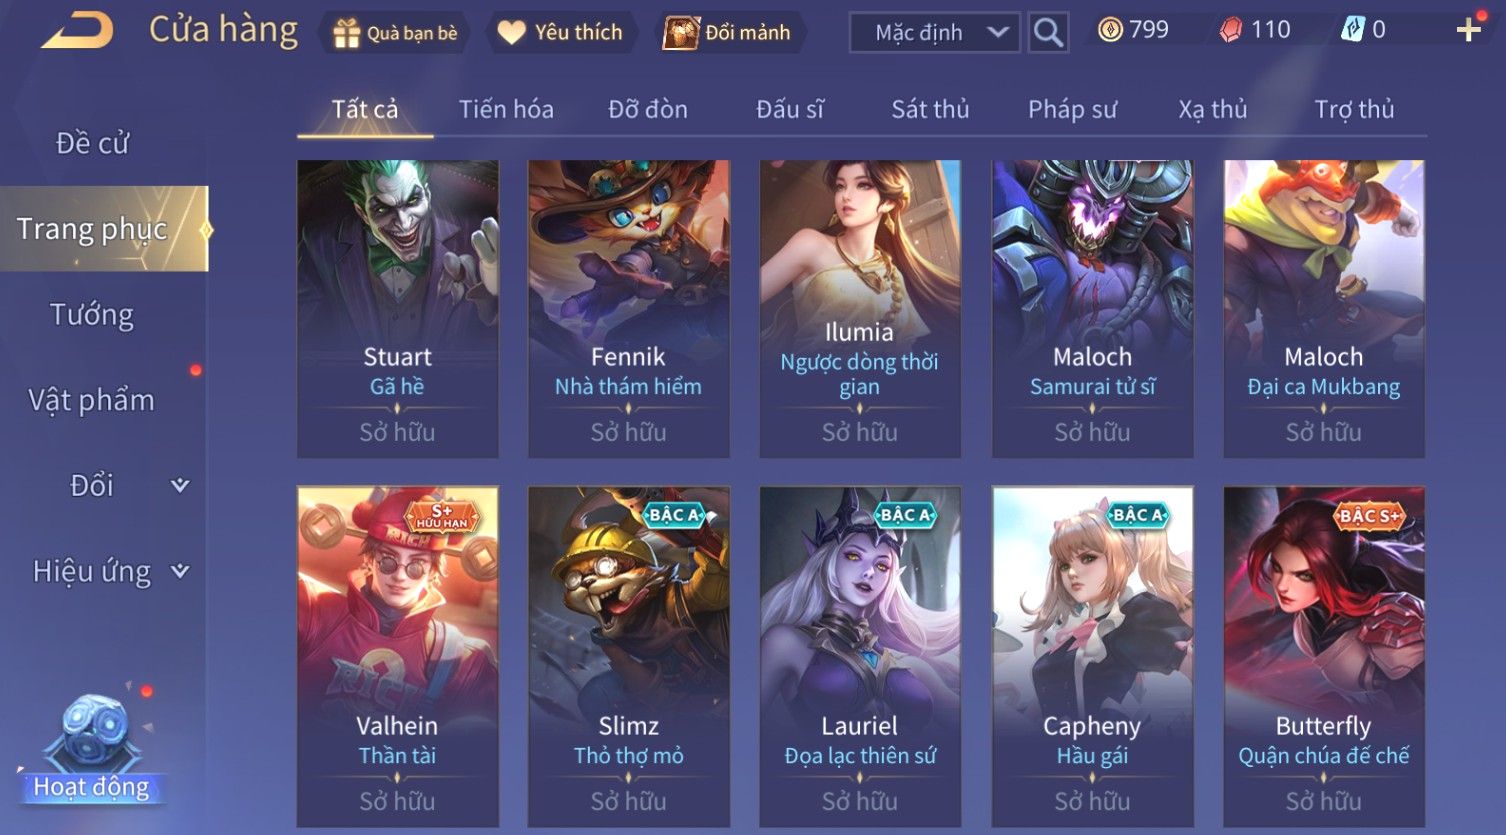Open Butterfly Quận chúa đế chế card
Screen dimensions: 1506x835
[1324, 657]
